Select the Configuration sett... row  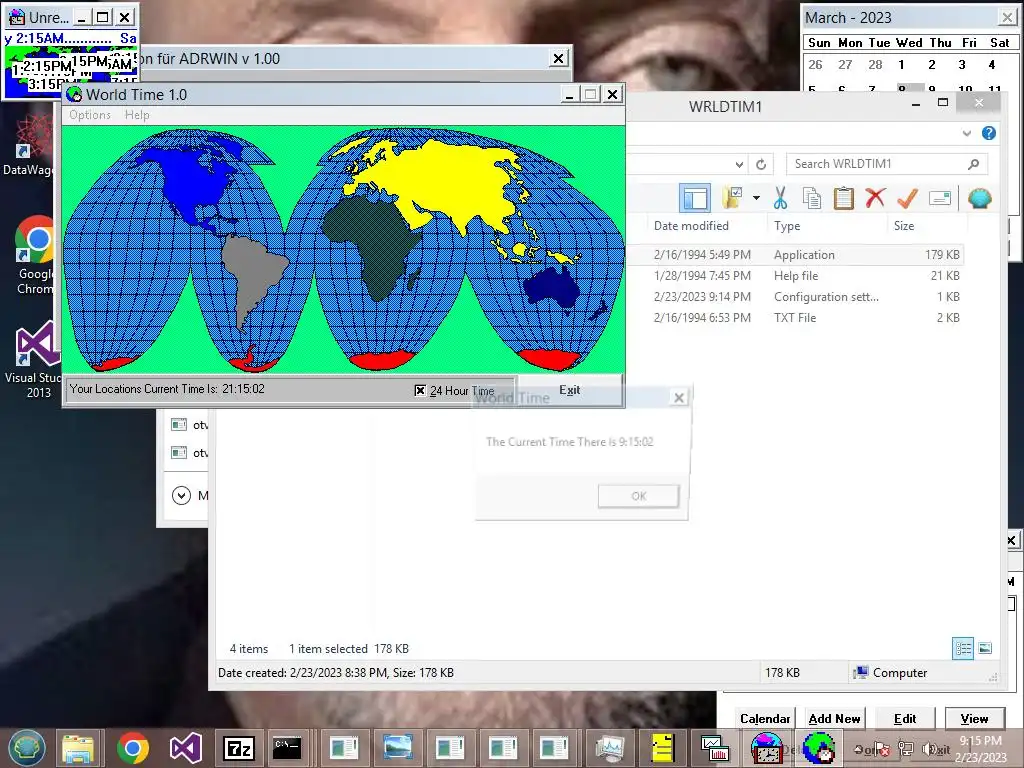tap(795, 296)
